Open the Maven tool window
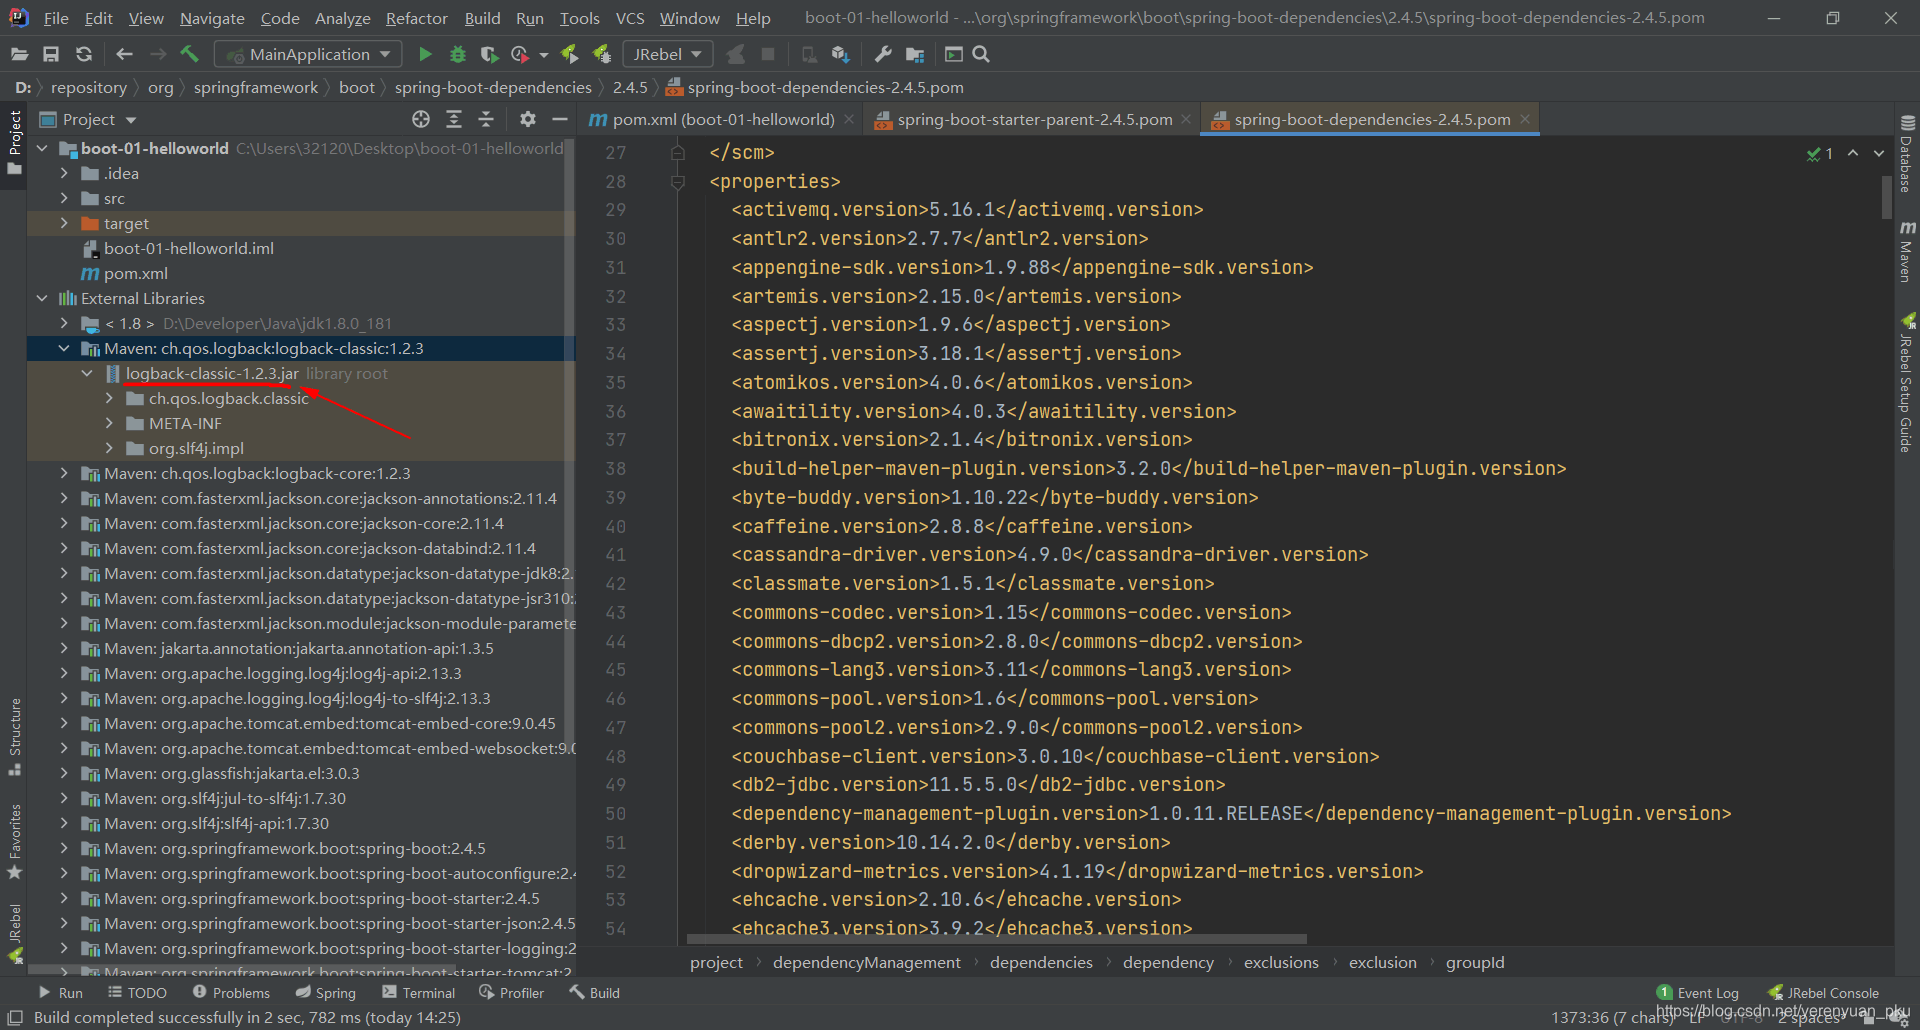 click(1907, 252)
